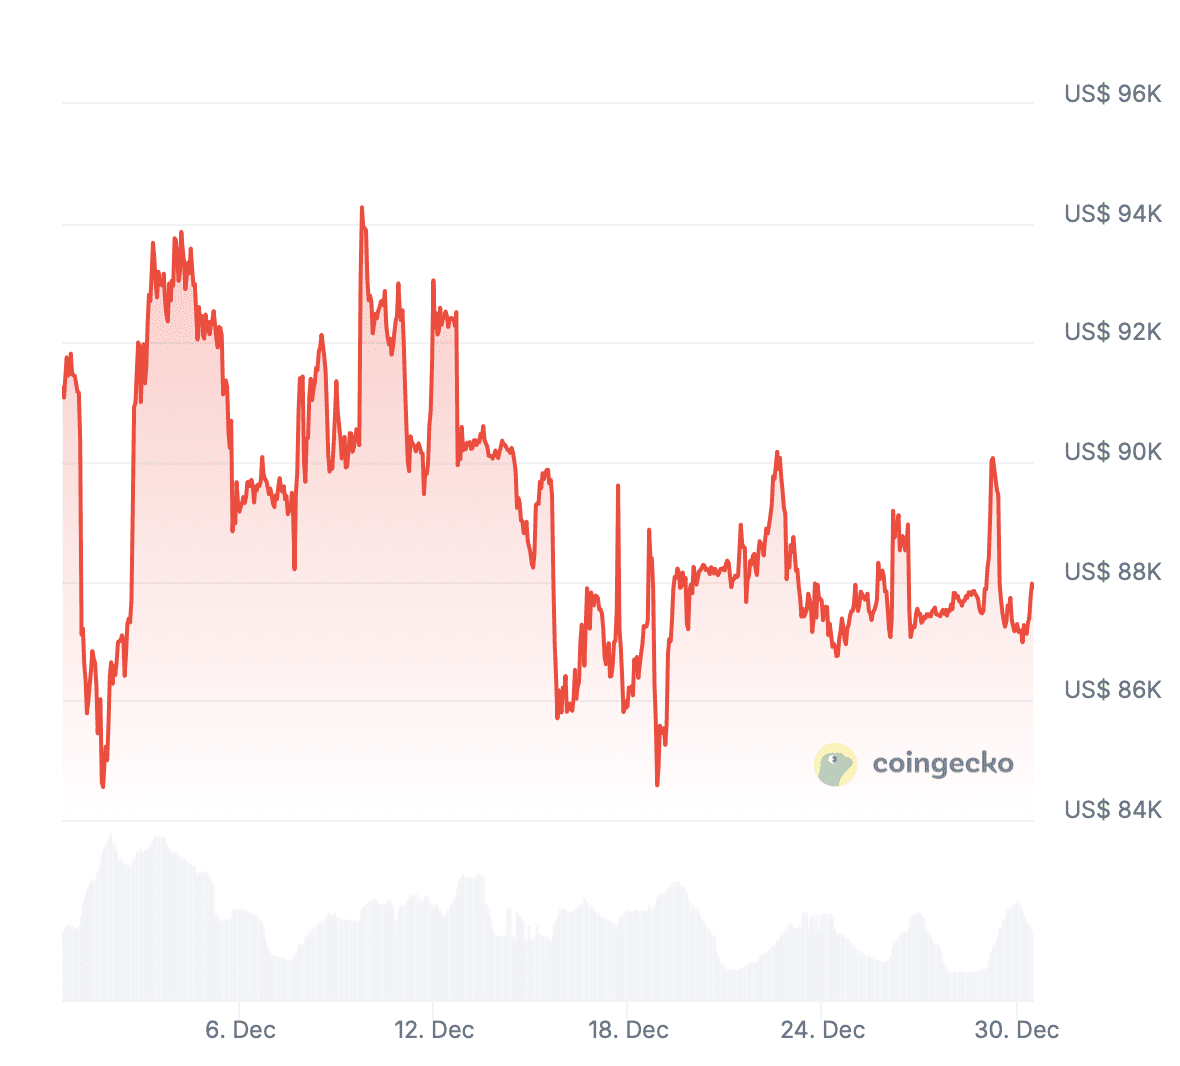Click the sharp price dip after 18. Dec
This screenshot has width=1180, height=1066.
(x=657, y=783)
